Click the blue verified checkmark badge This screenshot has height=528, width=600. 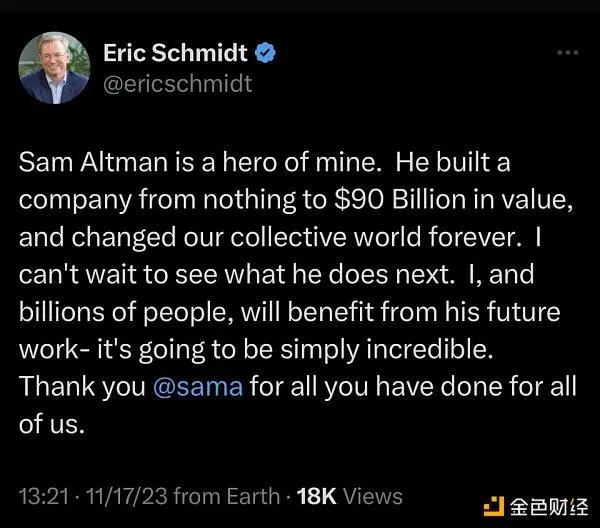pyautogui.click(x=266, y=53)
